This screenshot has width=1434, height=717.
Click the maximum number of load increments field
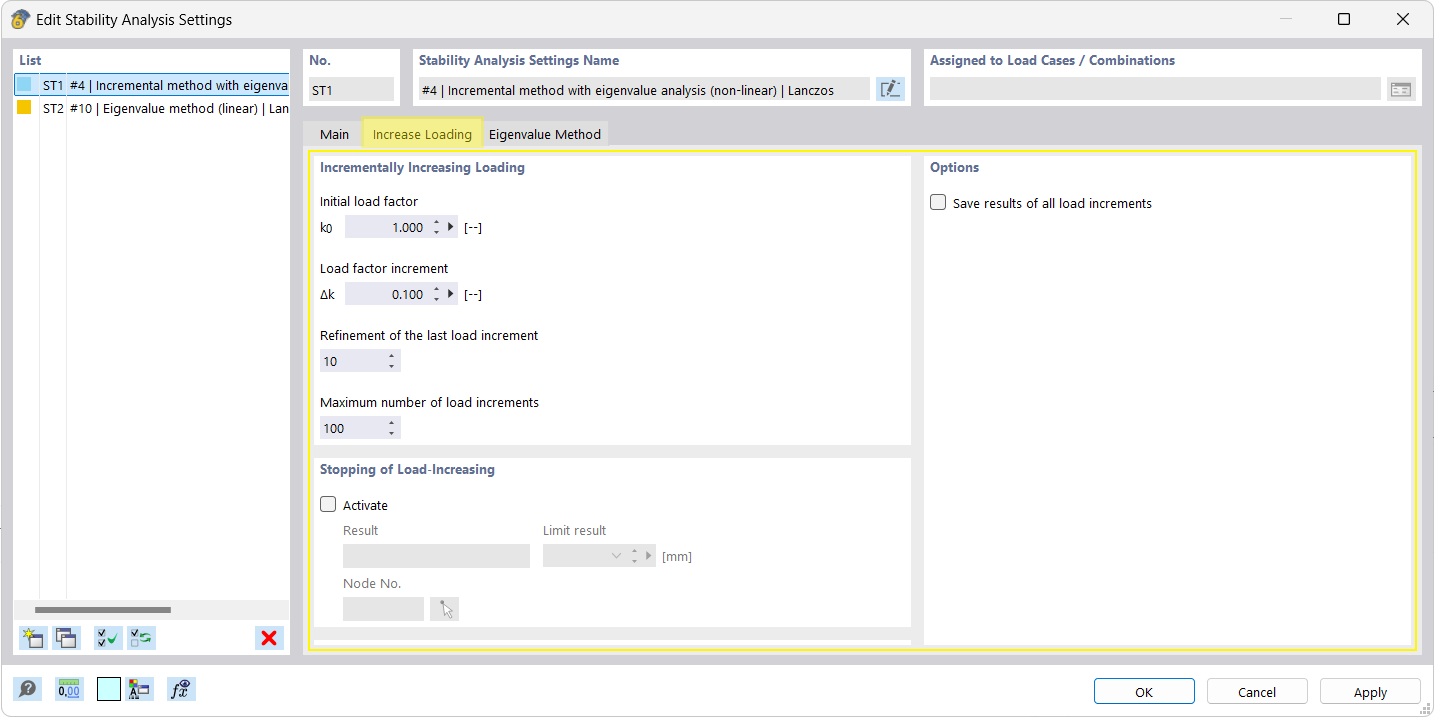tap(352, 428)
